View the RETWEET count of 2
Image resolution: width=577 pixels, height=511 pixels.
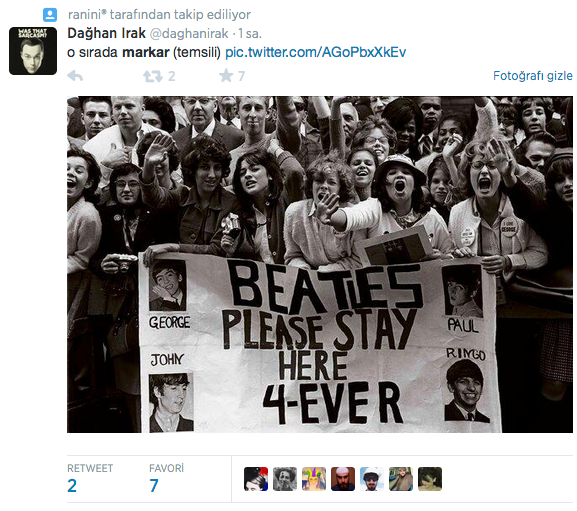[x=72, y=486]
